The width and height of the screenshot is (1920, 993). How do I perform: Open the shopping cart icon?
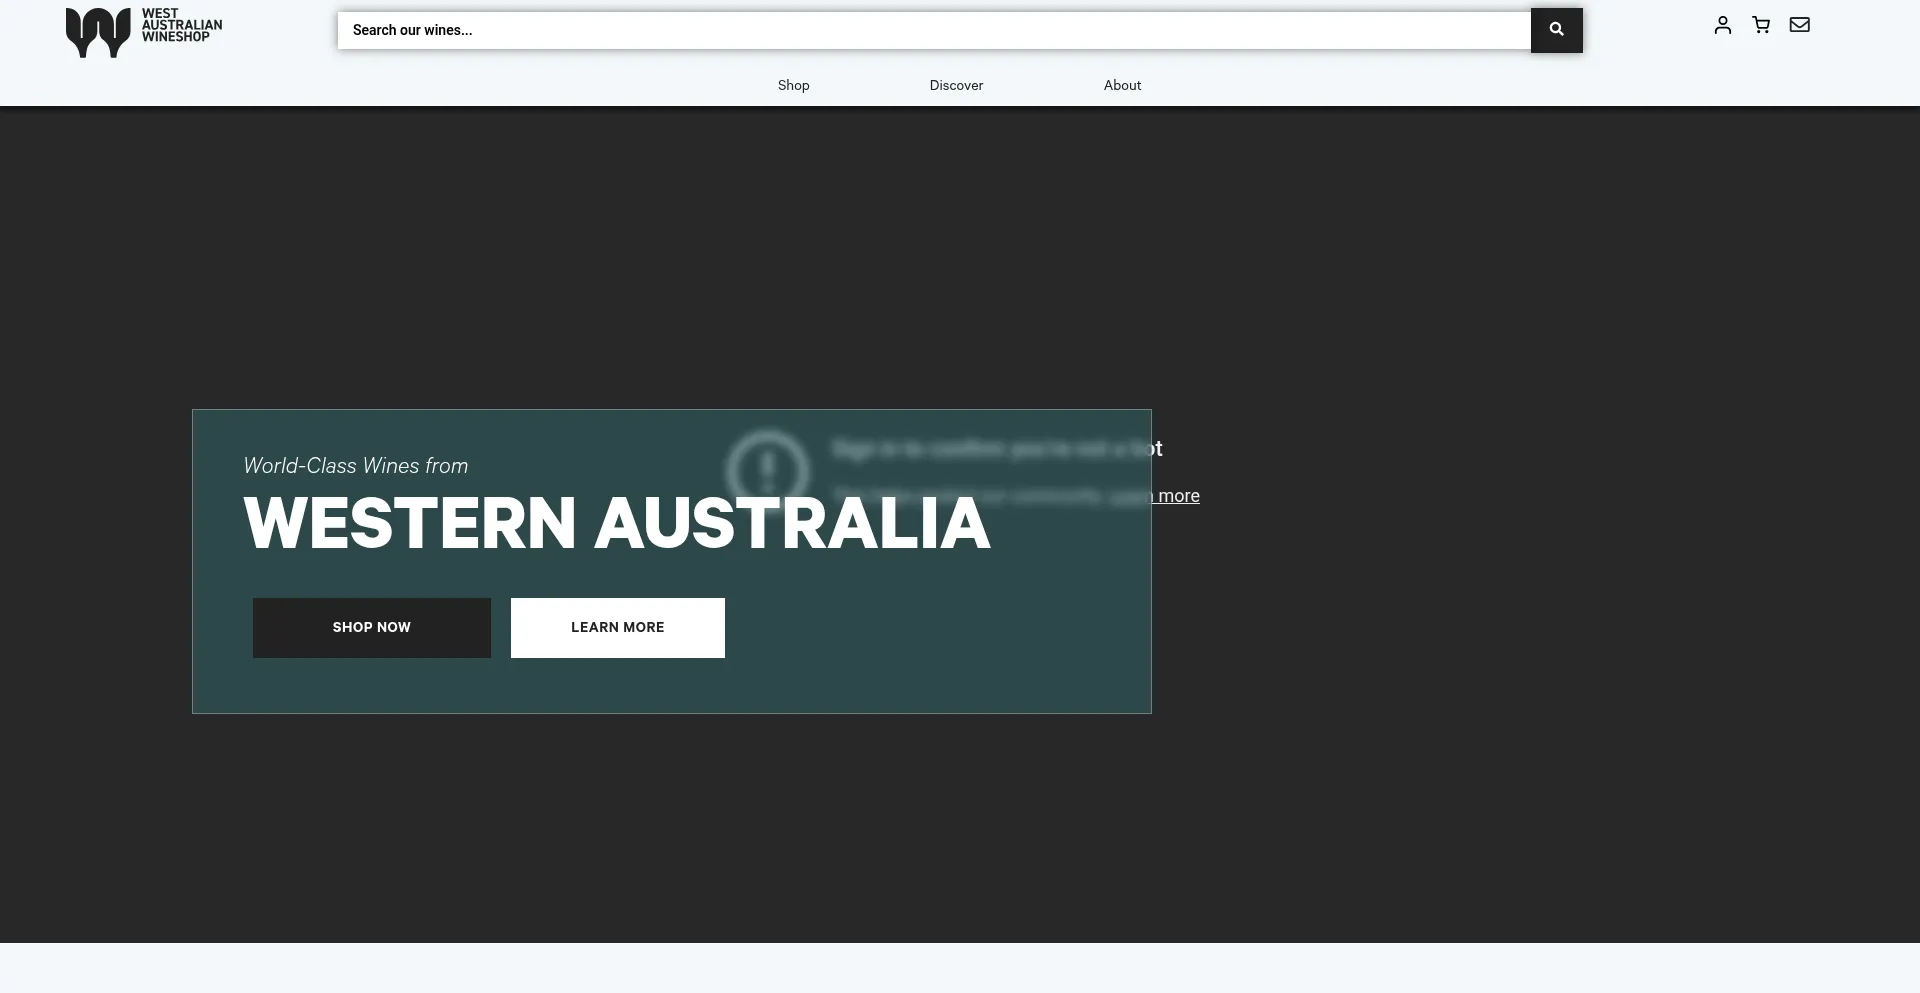[x=1761, y=25]
